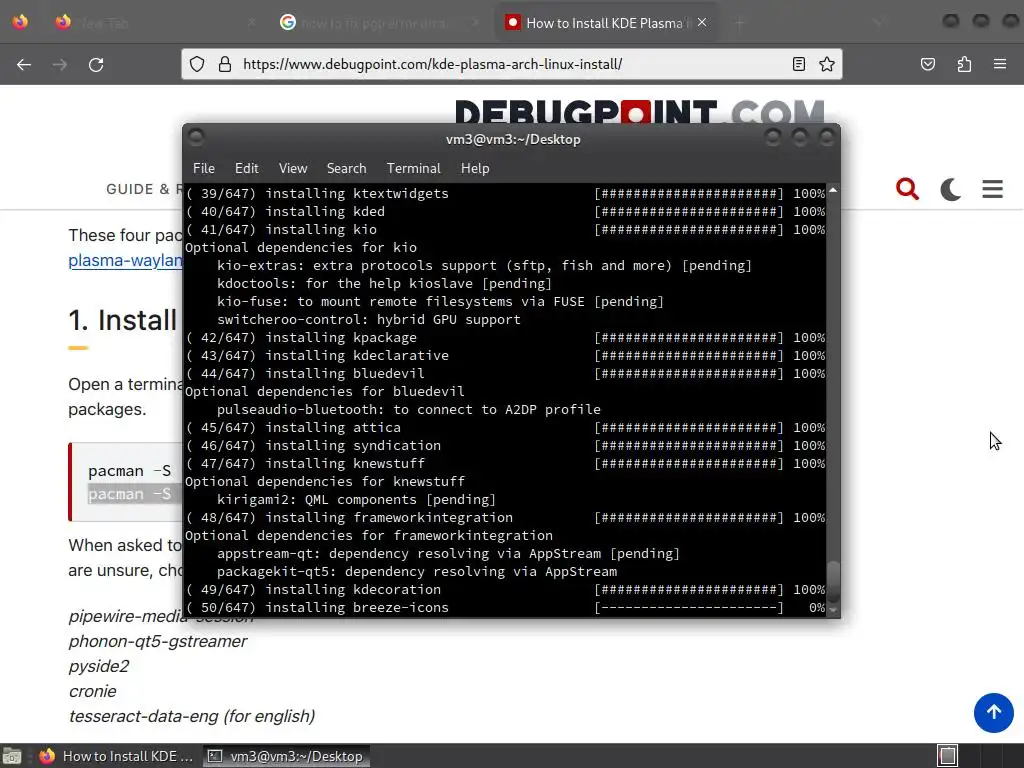Click the terminal scrollbar thumb
1024x768 pixels.
(833, 581)
